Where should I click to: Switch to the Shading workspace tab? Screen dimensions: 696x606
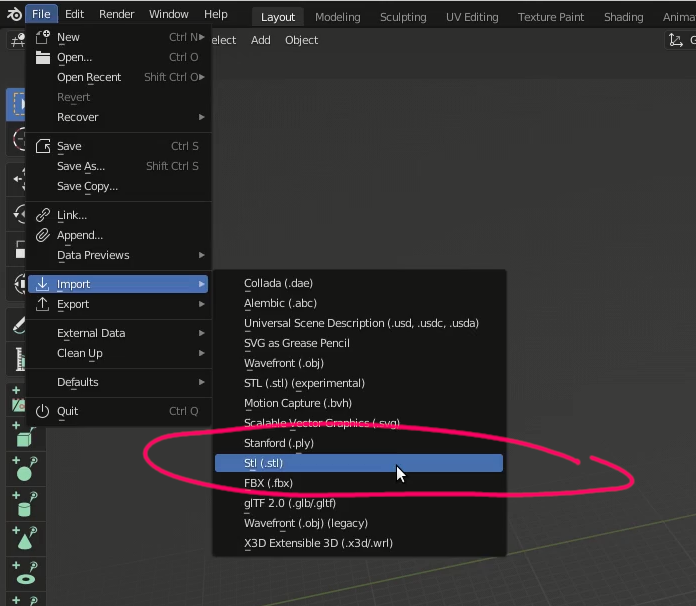(623, 17)
